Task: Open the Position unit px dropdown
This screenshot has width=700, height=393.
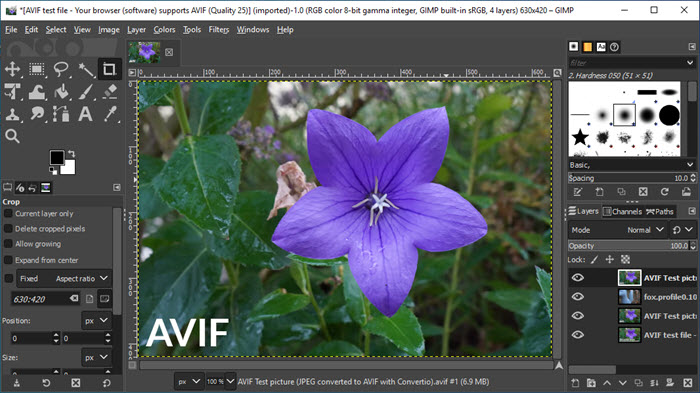Action: [96, 321]
